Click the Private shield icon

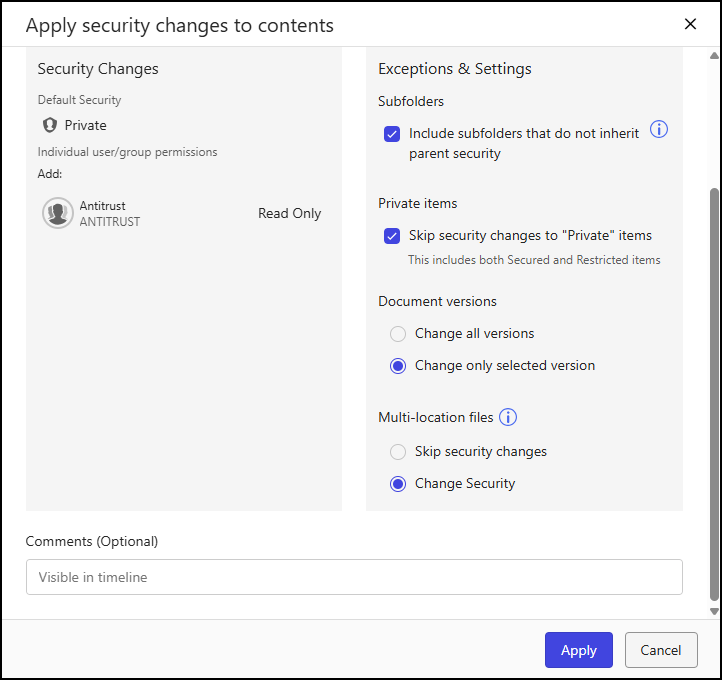pos(50,125)
